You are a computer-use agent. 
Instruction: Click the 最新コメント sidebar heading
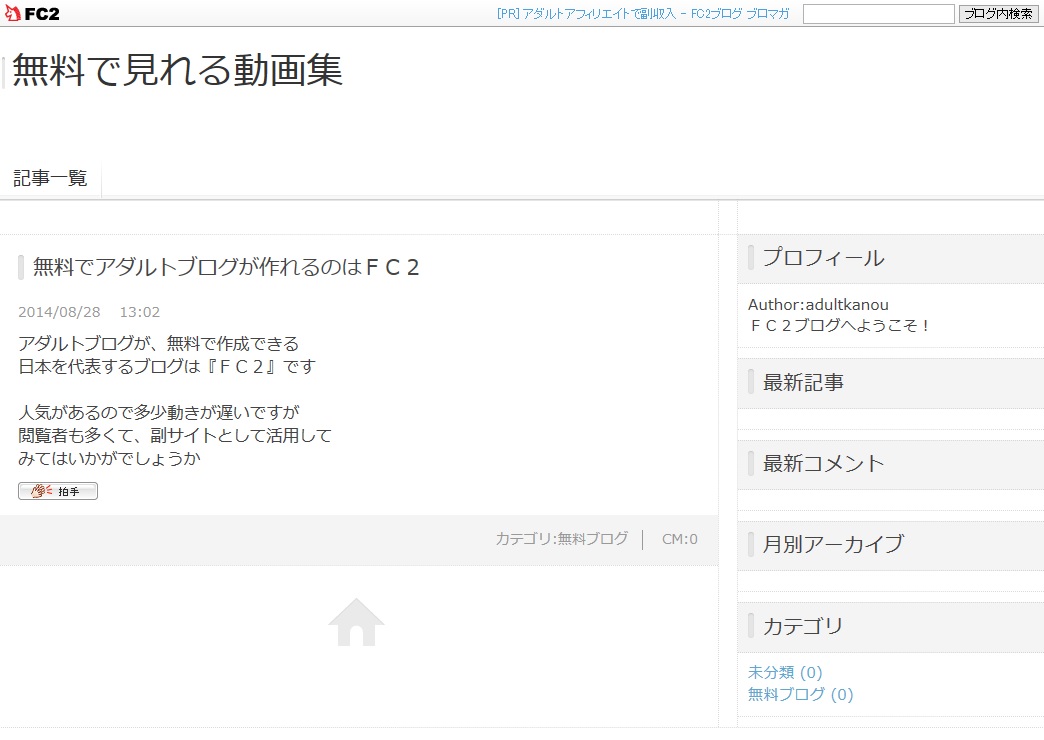pyautogui.click(x=824, y=463)
